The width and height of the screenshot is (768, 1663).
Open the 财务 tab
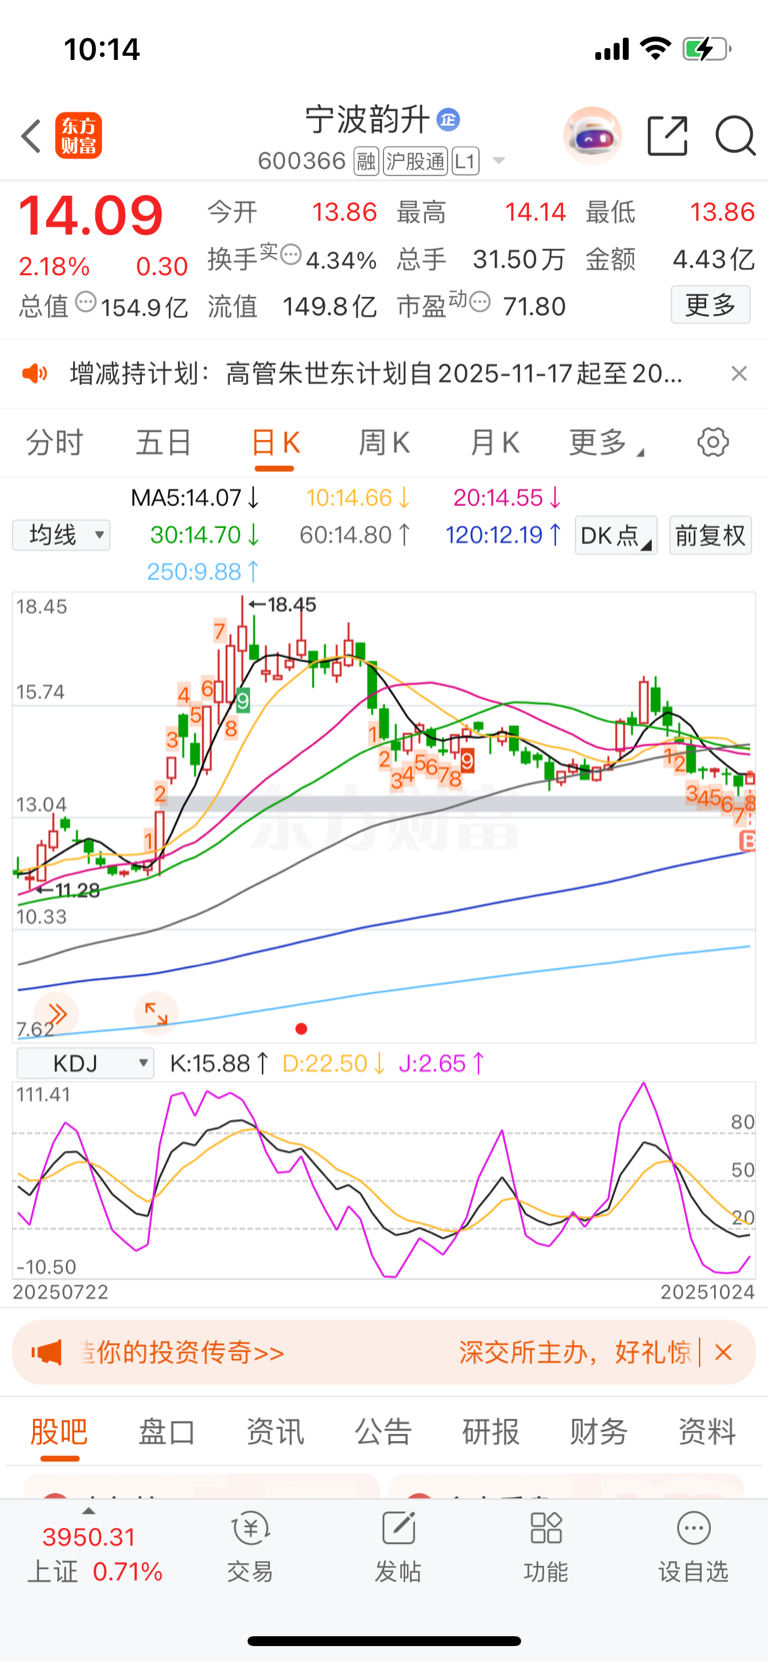tap(599, 1432)
